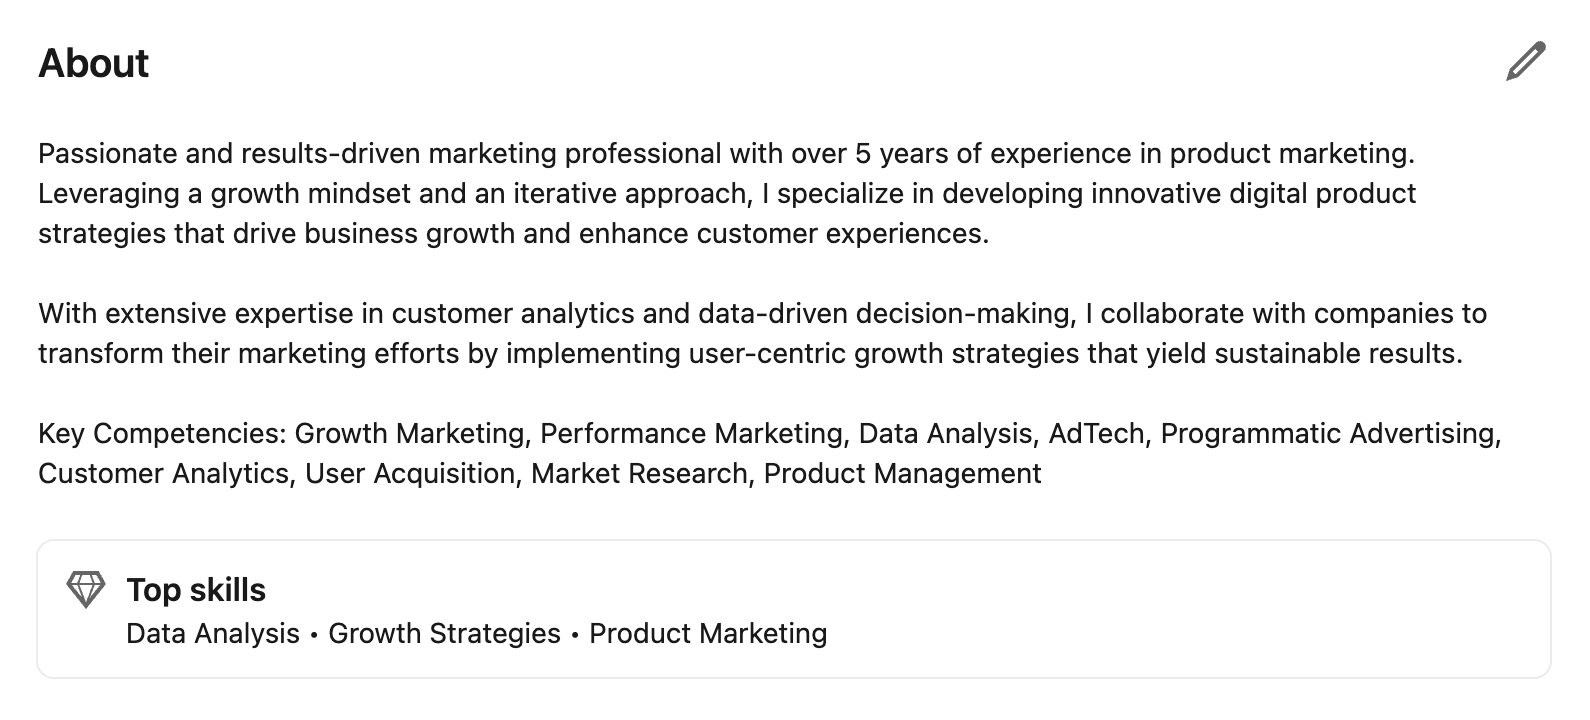
Task: Click the diamond icon beside Top skills
Action: click(x=85, y=590)
